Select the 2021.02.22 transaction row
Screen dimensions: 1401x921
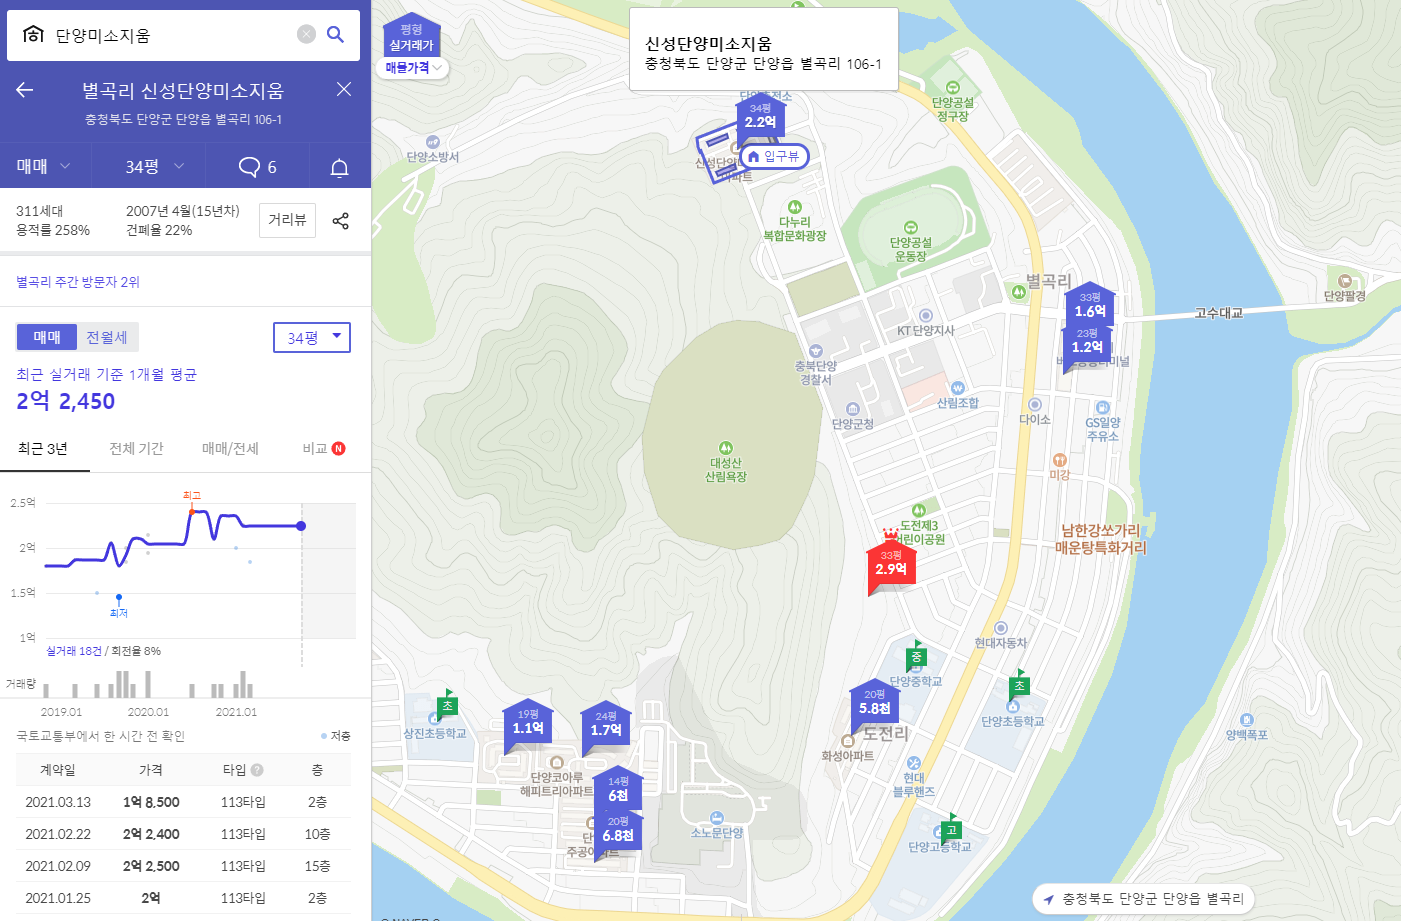(x=183, y=834)
